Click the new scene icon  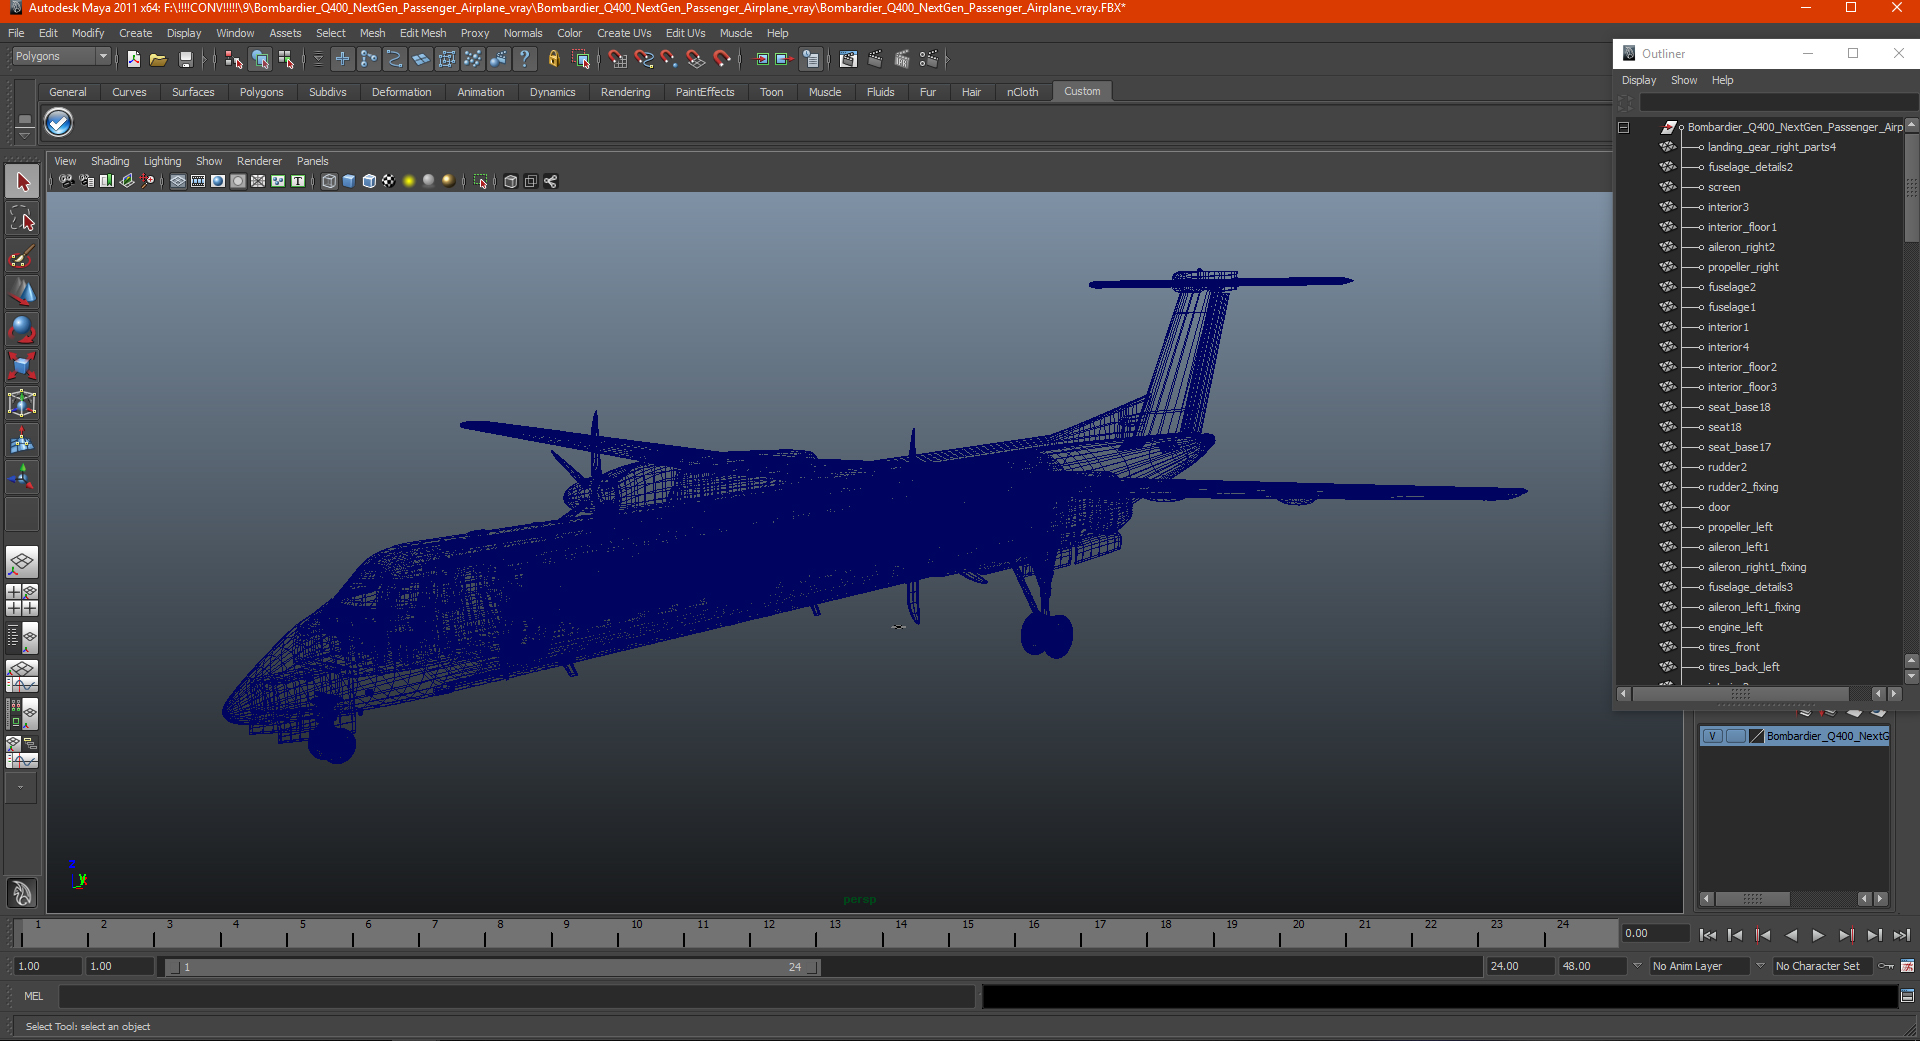tap(133, 59)
